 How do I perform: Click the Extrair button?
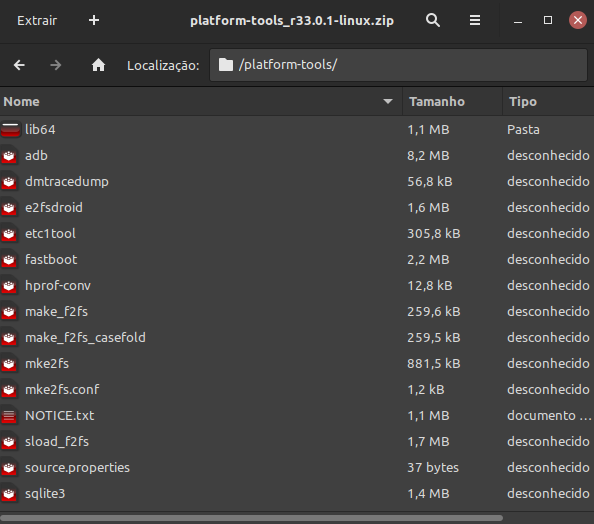tap(37, 20)
